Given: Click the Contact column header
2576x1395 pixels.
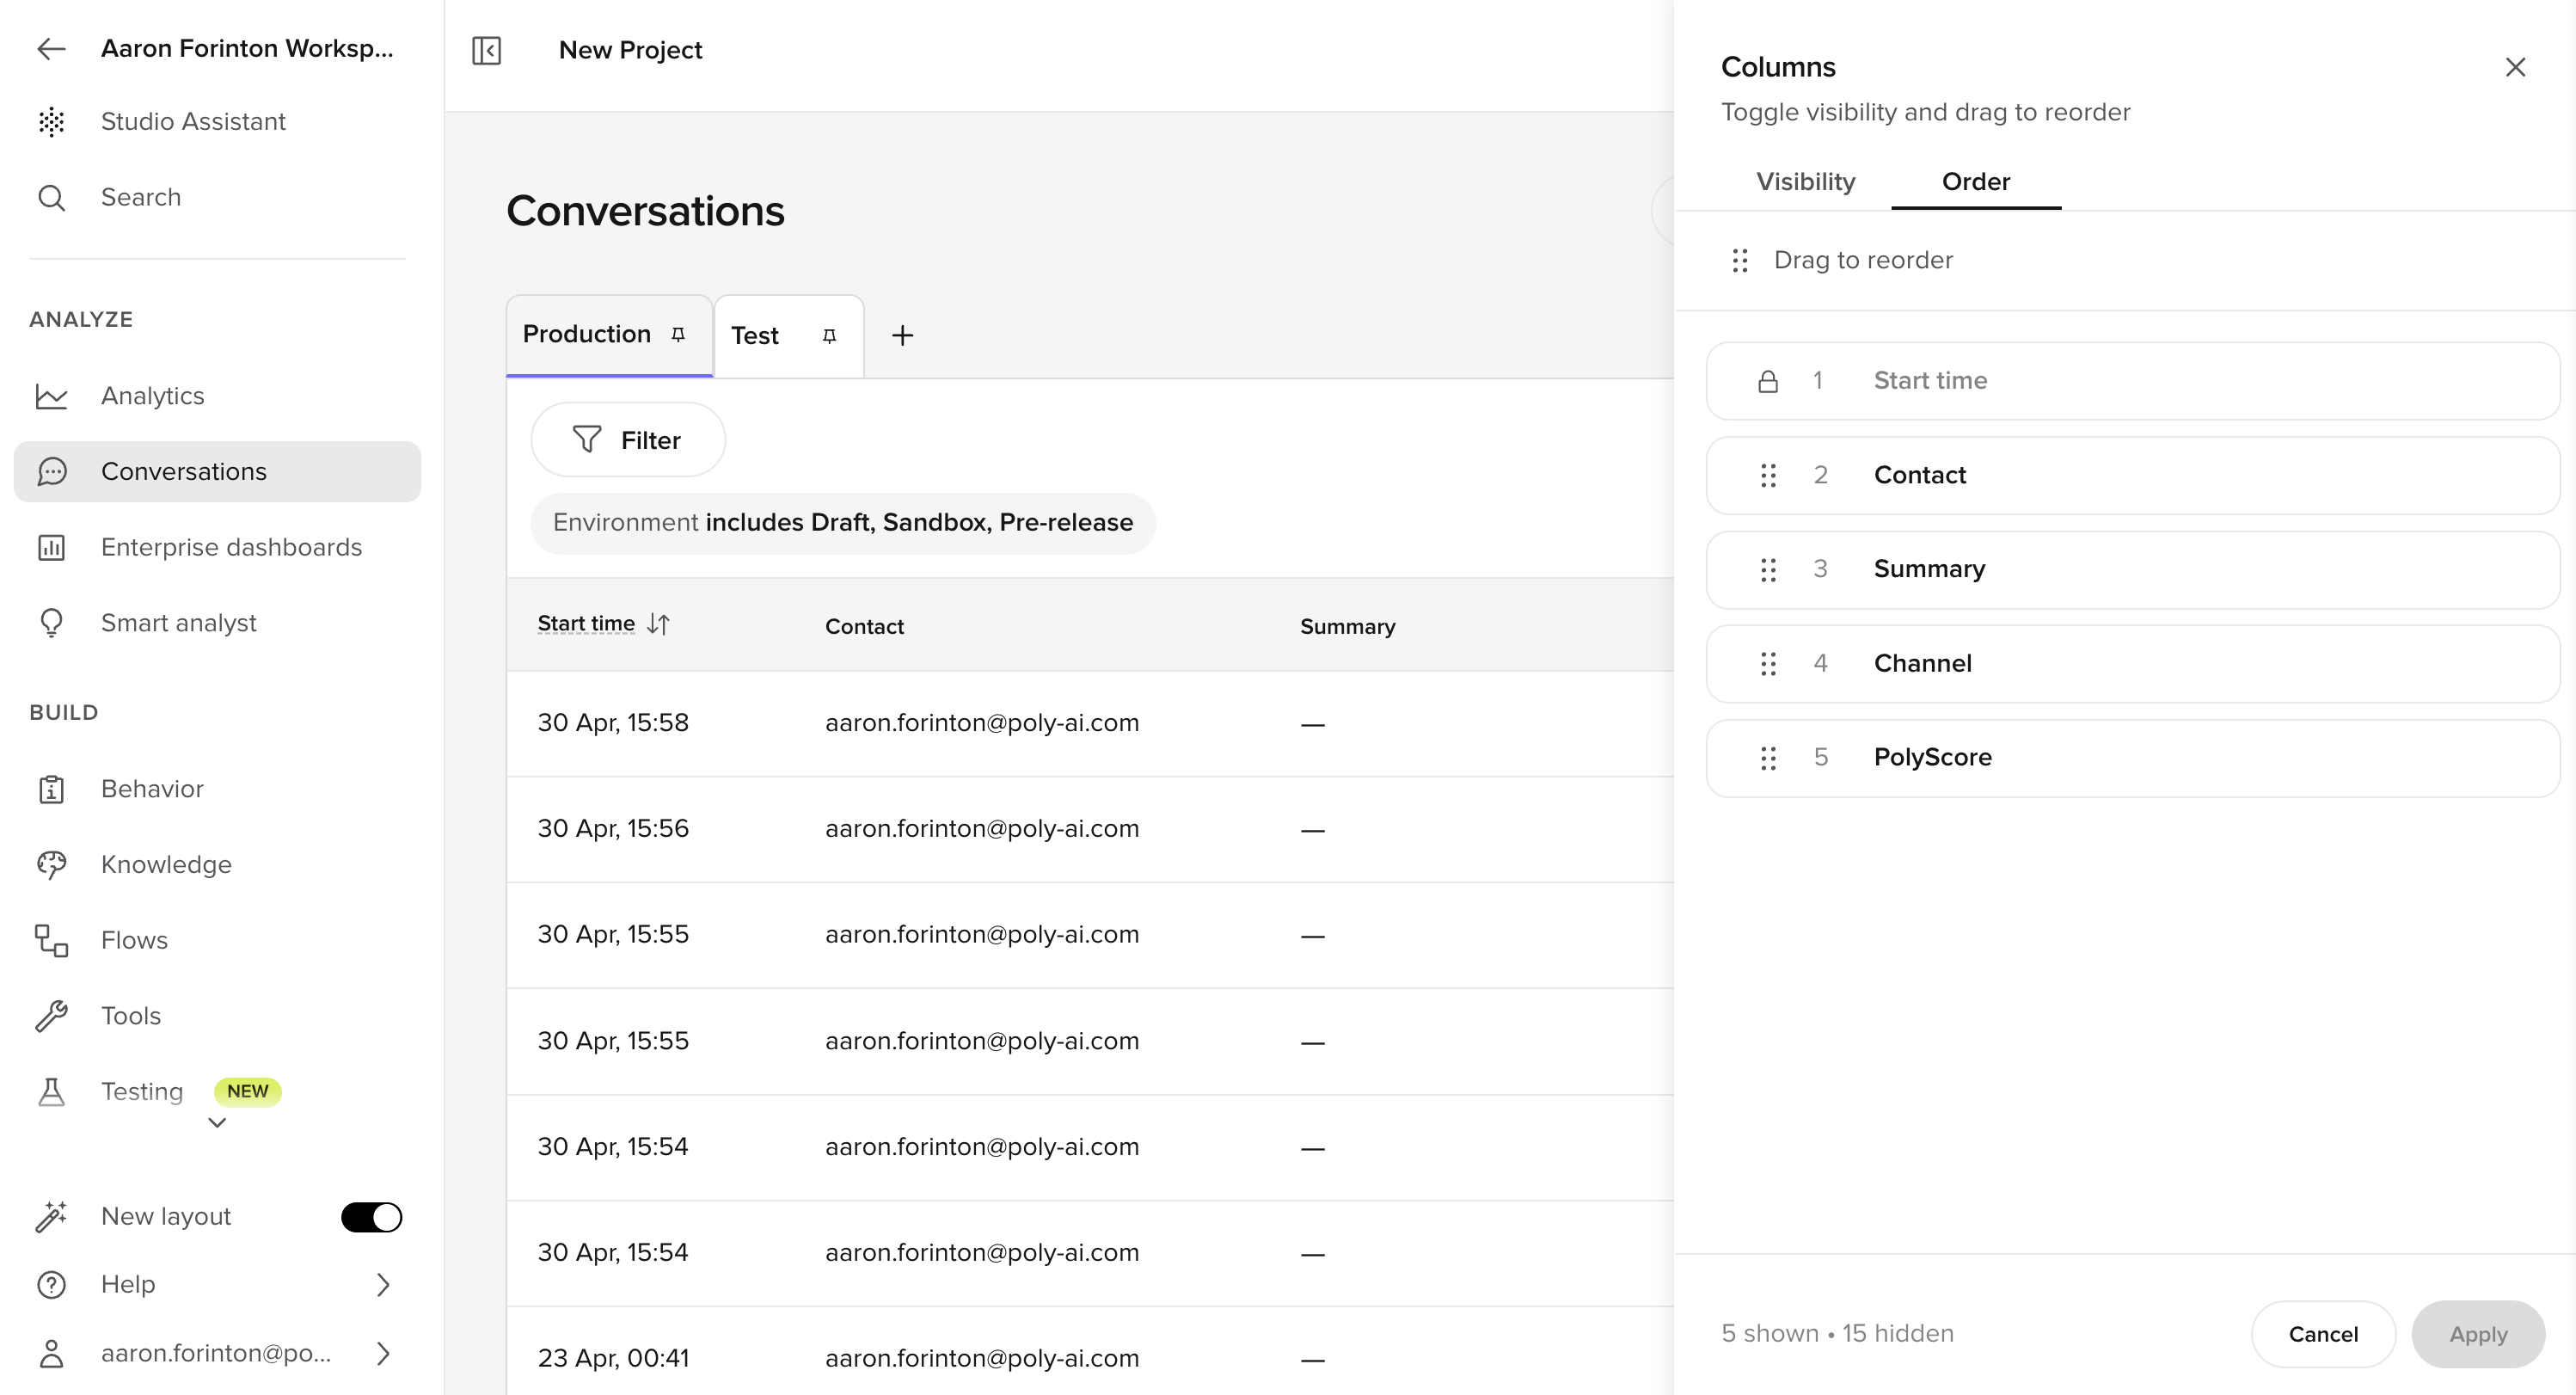Looking at the screenshot, I should click(864, 627).
